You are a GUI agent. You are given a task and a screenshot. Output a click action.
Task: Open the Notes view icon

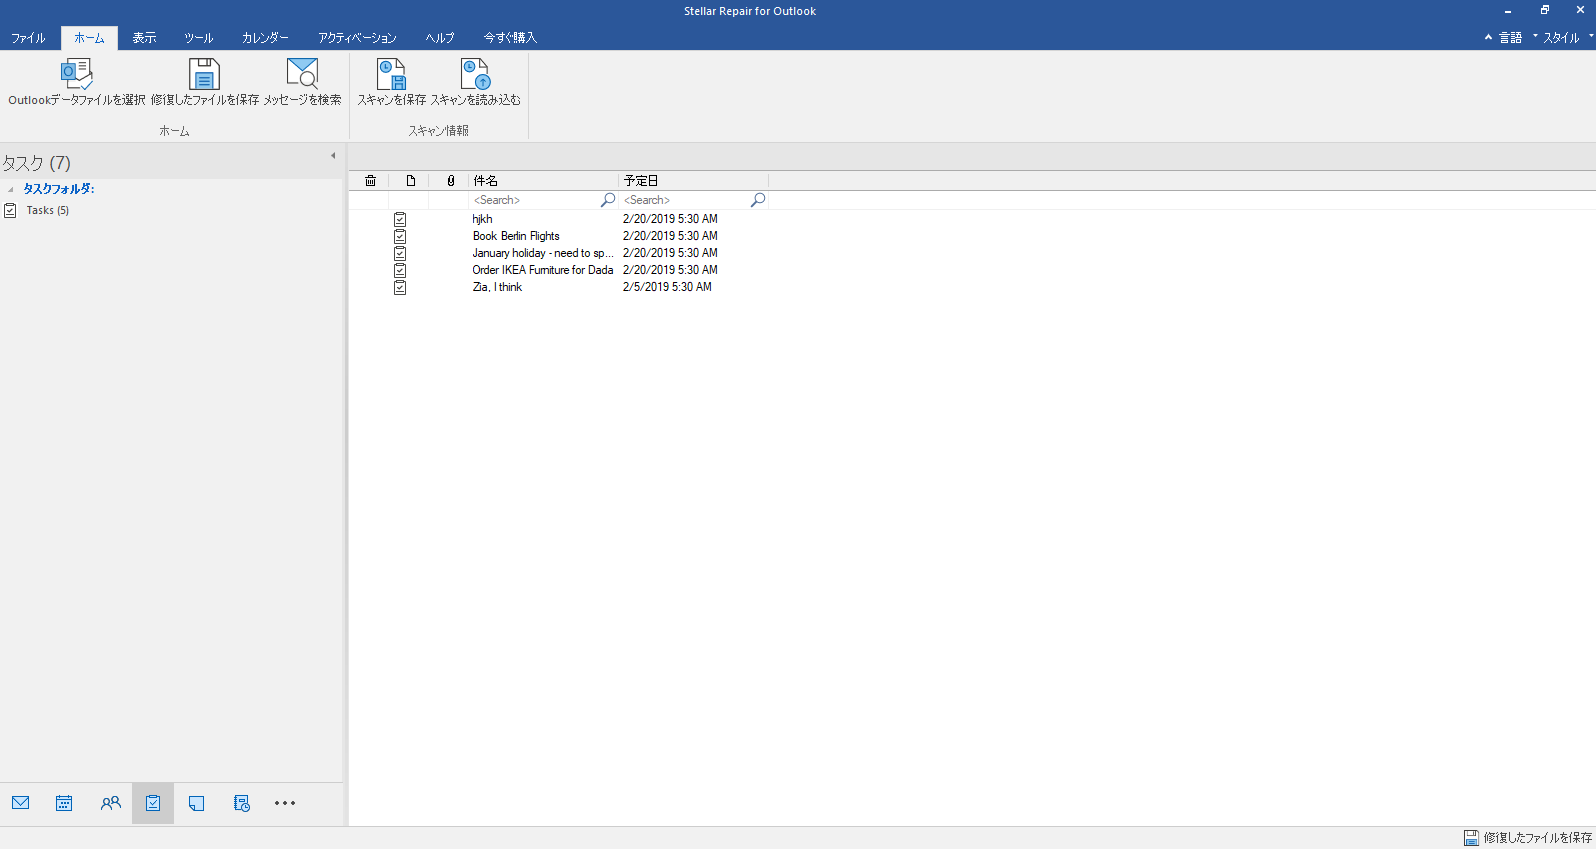[196, 803]
